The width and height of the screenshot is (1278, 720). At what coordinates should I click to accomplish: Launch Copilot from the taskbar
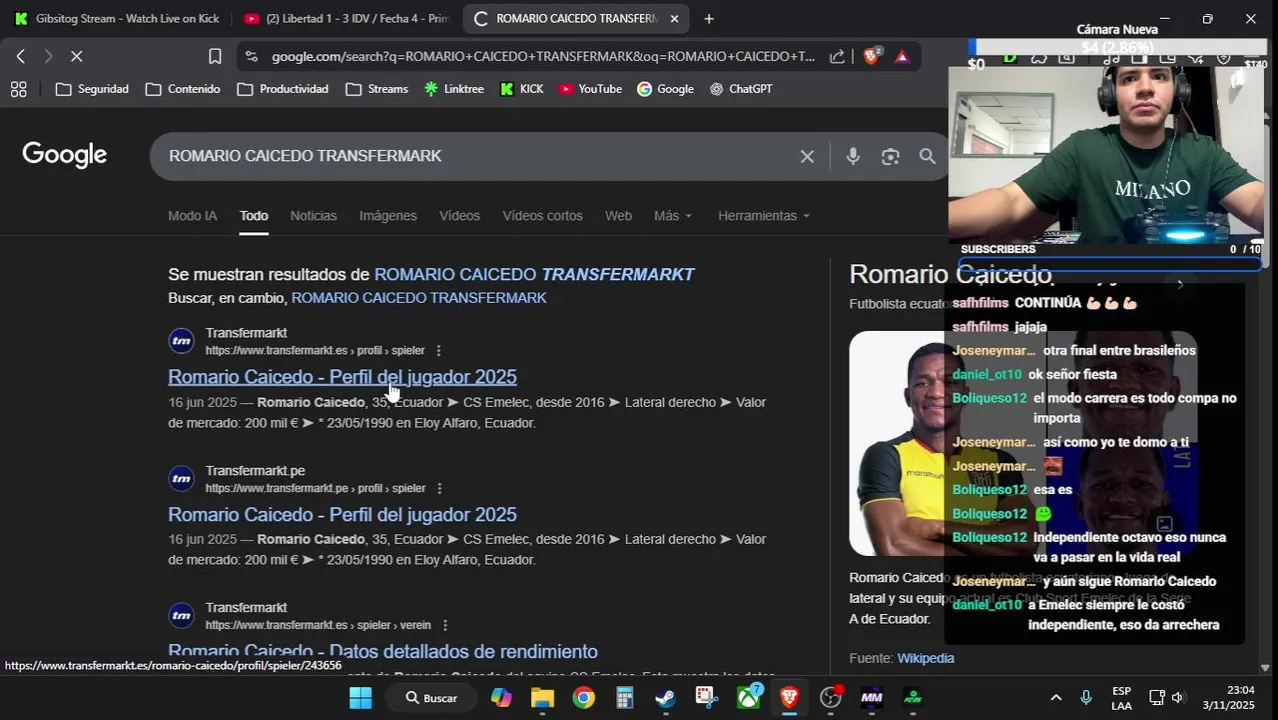(x=501, y=698)
